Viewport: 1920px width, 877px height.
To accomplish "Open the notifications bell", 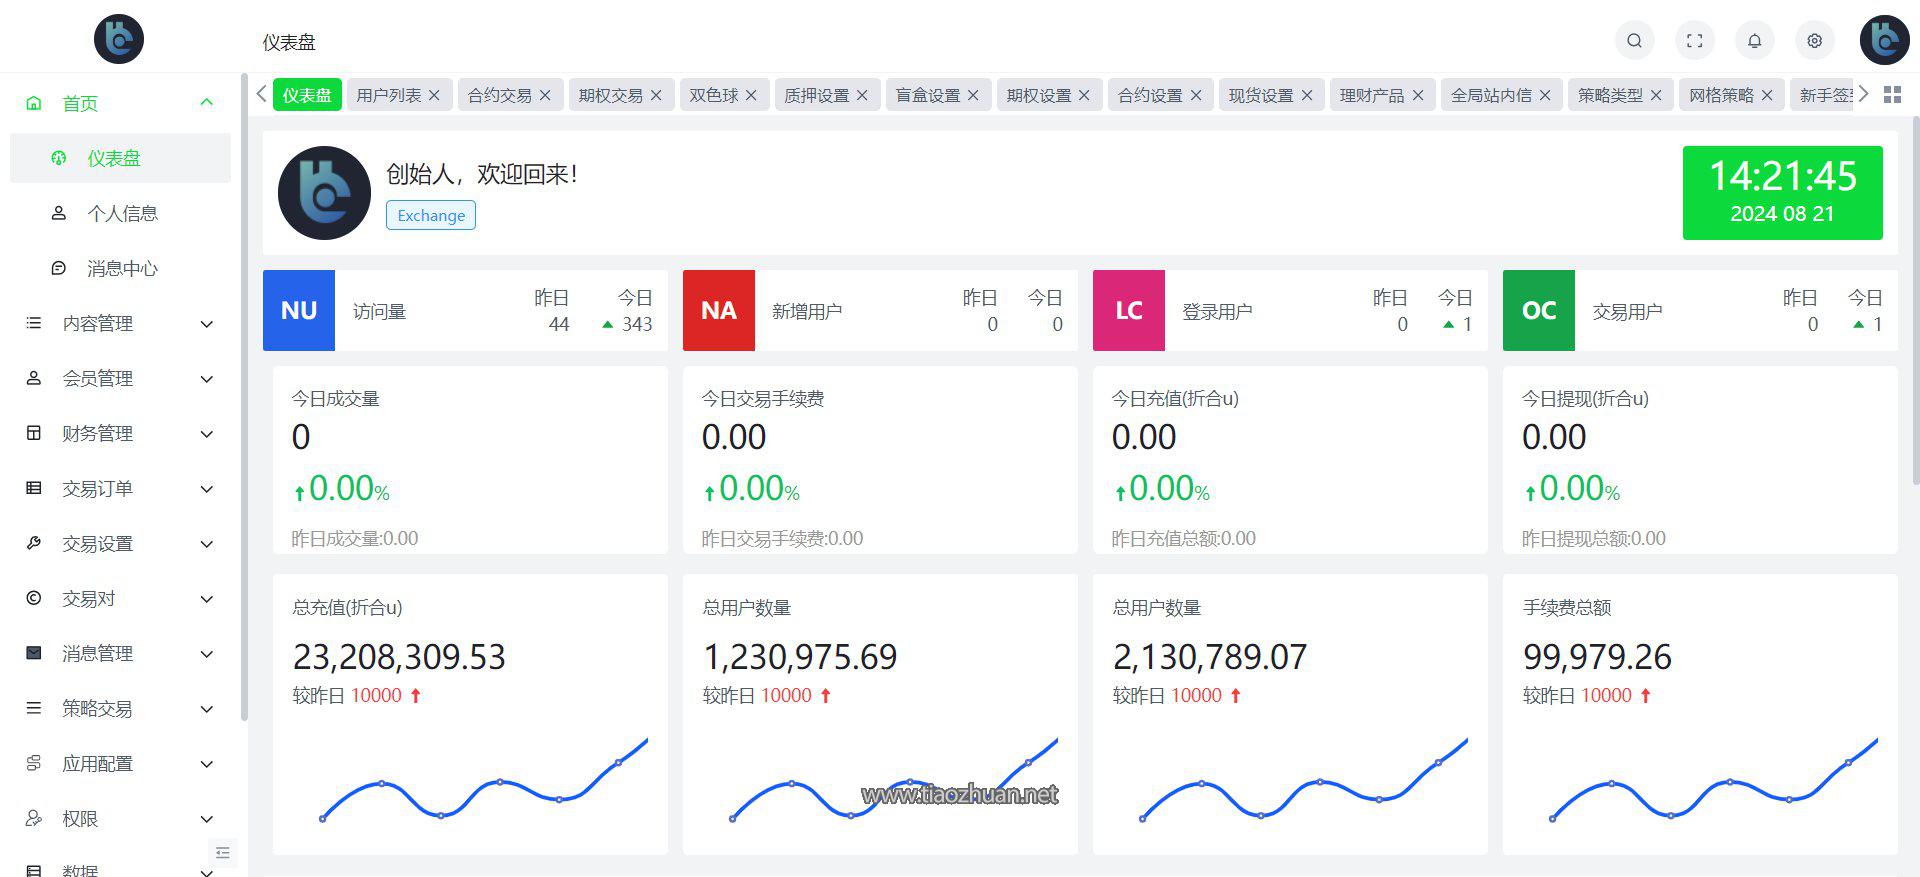I will [1754, 41].
